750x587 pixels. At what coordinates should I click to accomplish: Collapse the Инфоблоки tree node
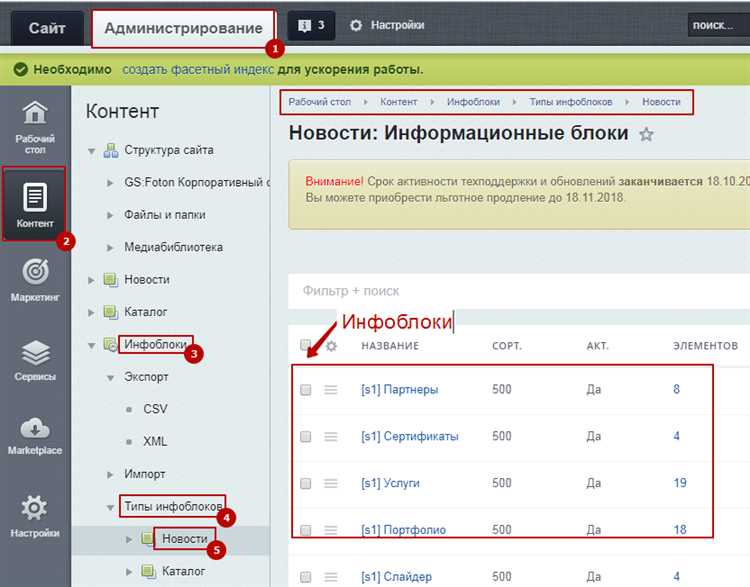[91, 345]
